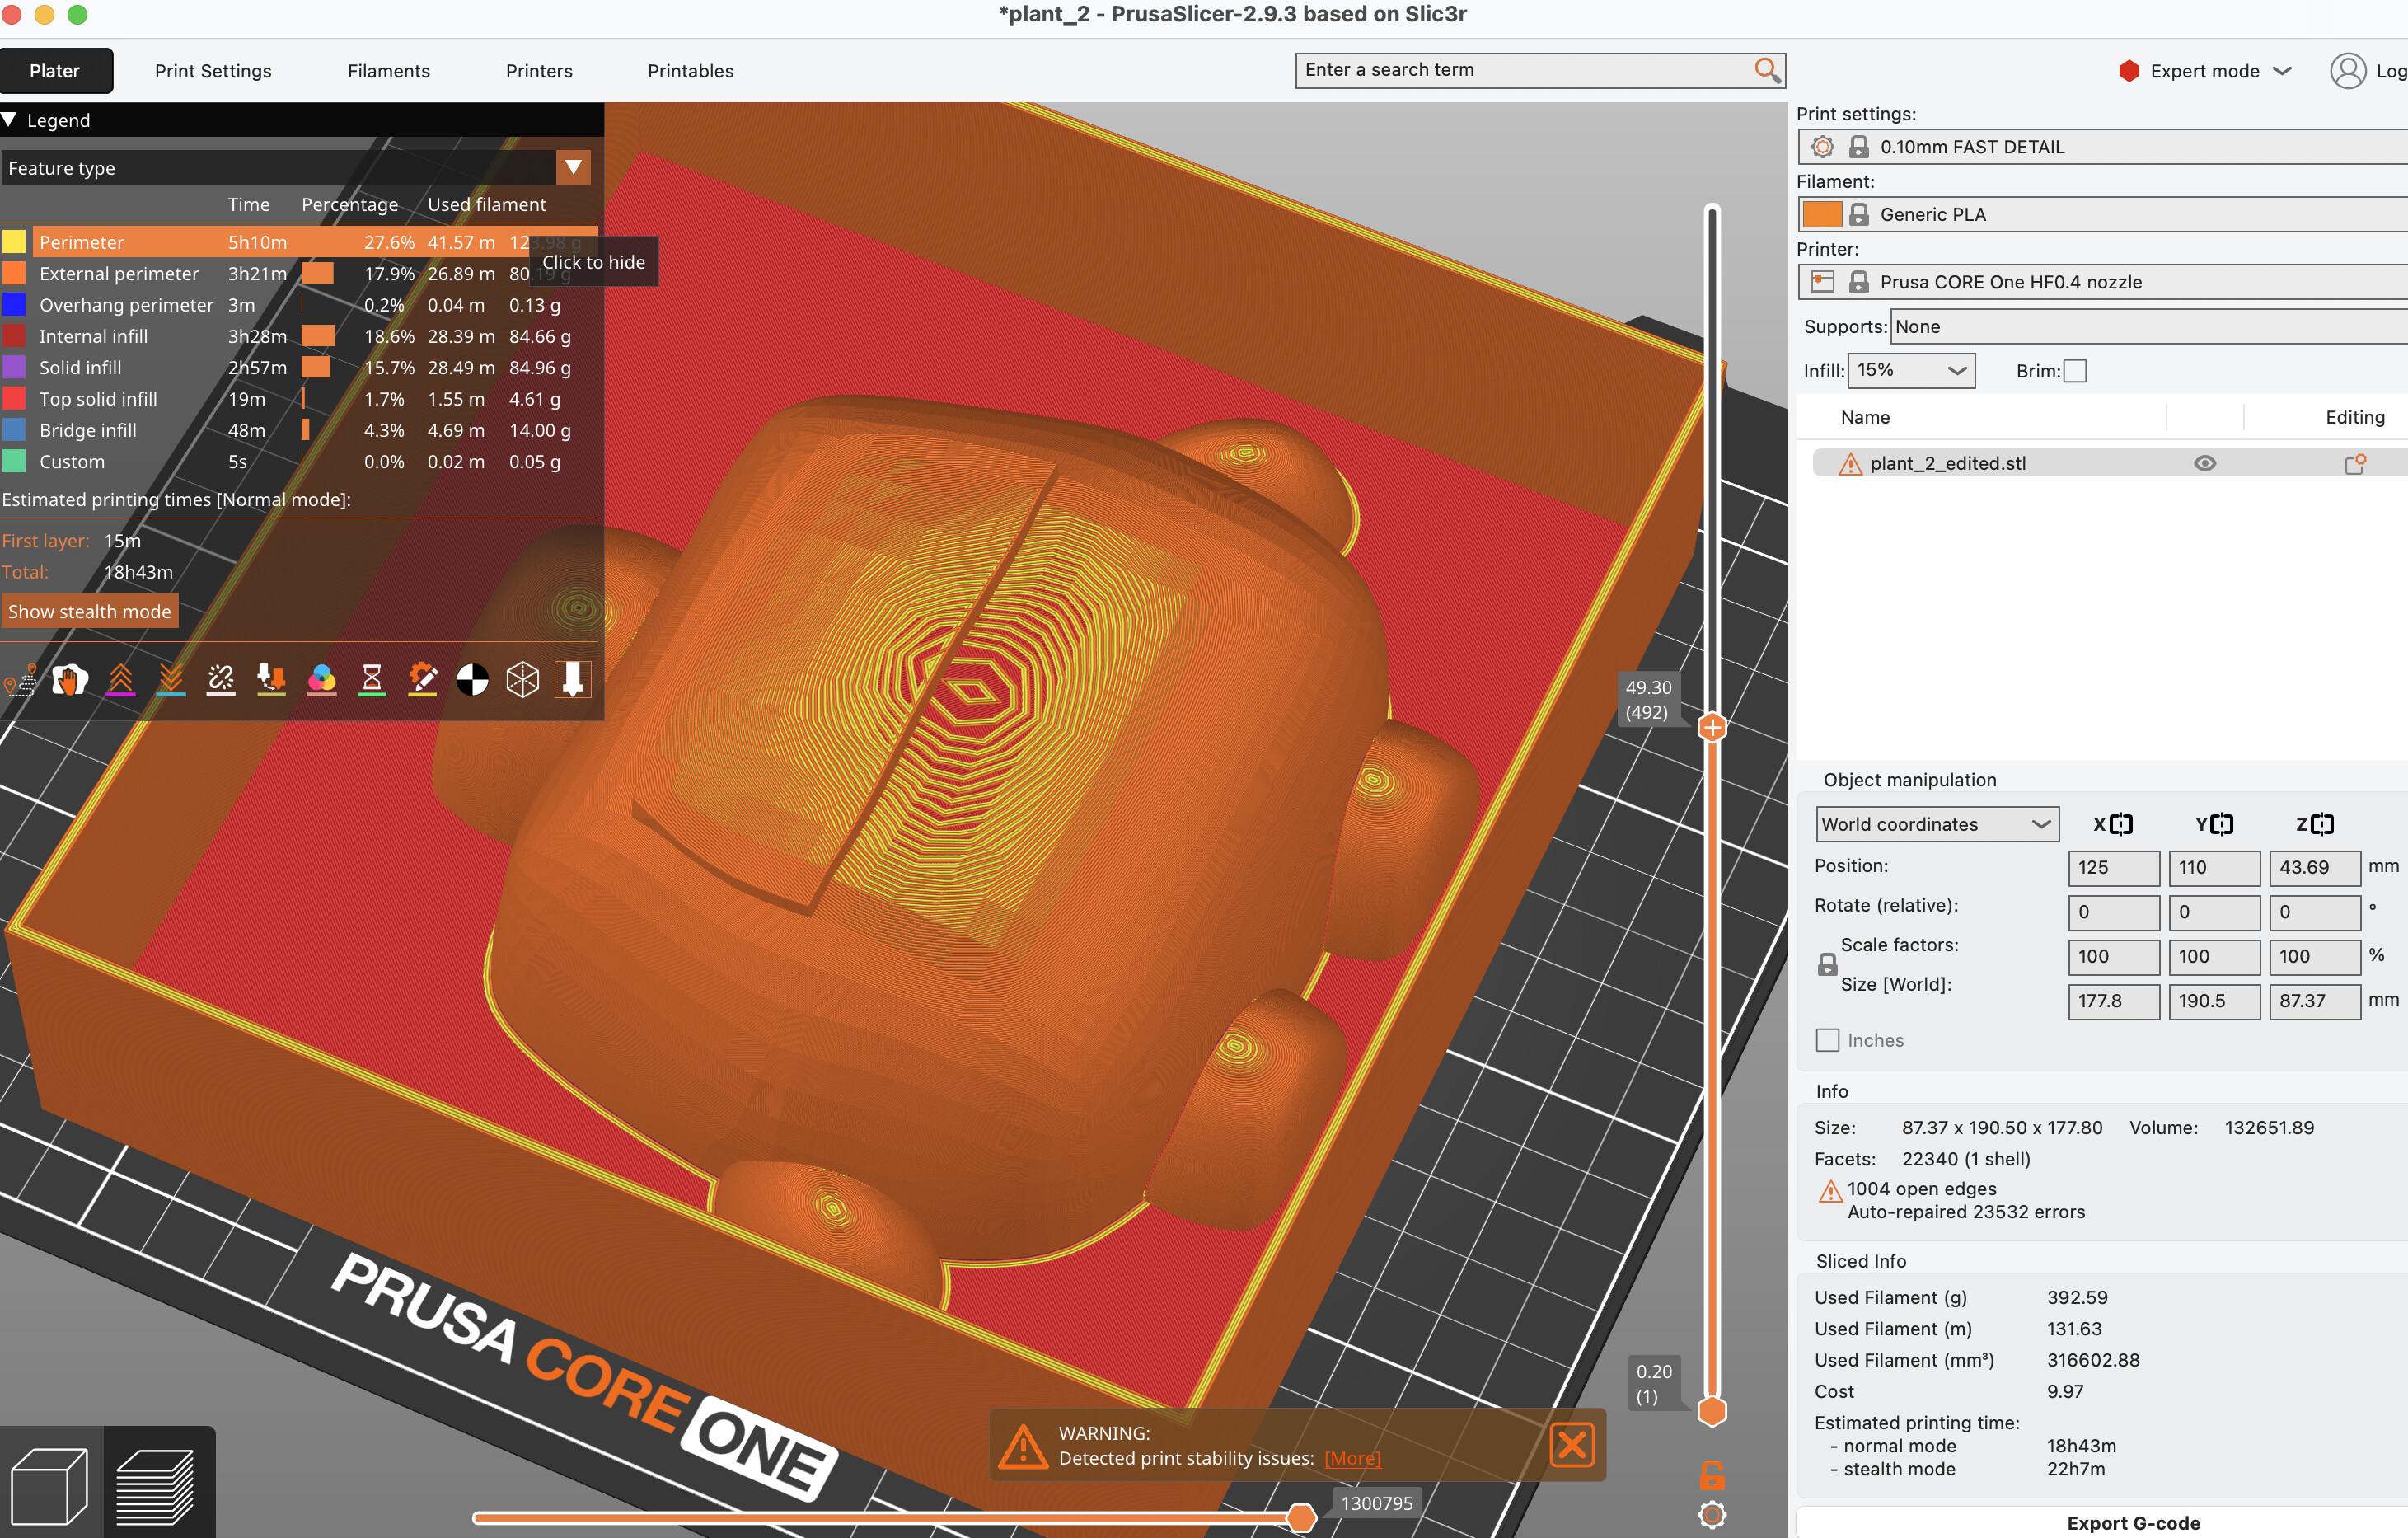Click the Generic PLA filament color swatch
This screenshot has height=1538, width=2408.
point(1821,214)
